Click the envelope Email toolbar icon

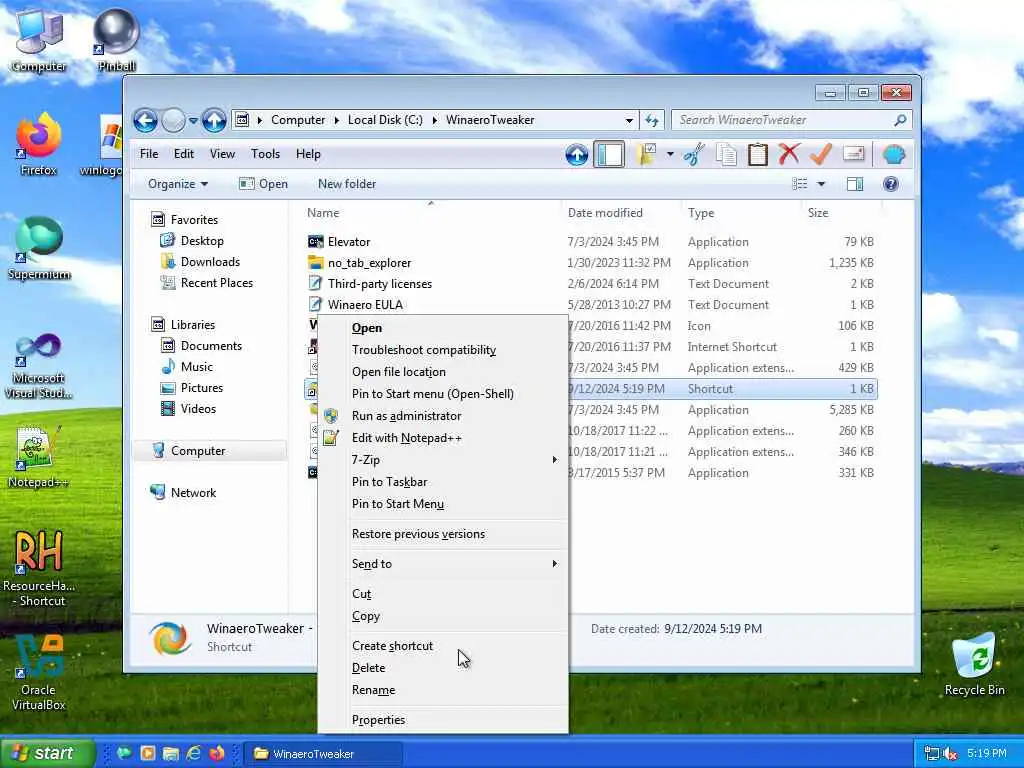[x=854, y=154]
